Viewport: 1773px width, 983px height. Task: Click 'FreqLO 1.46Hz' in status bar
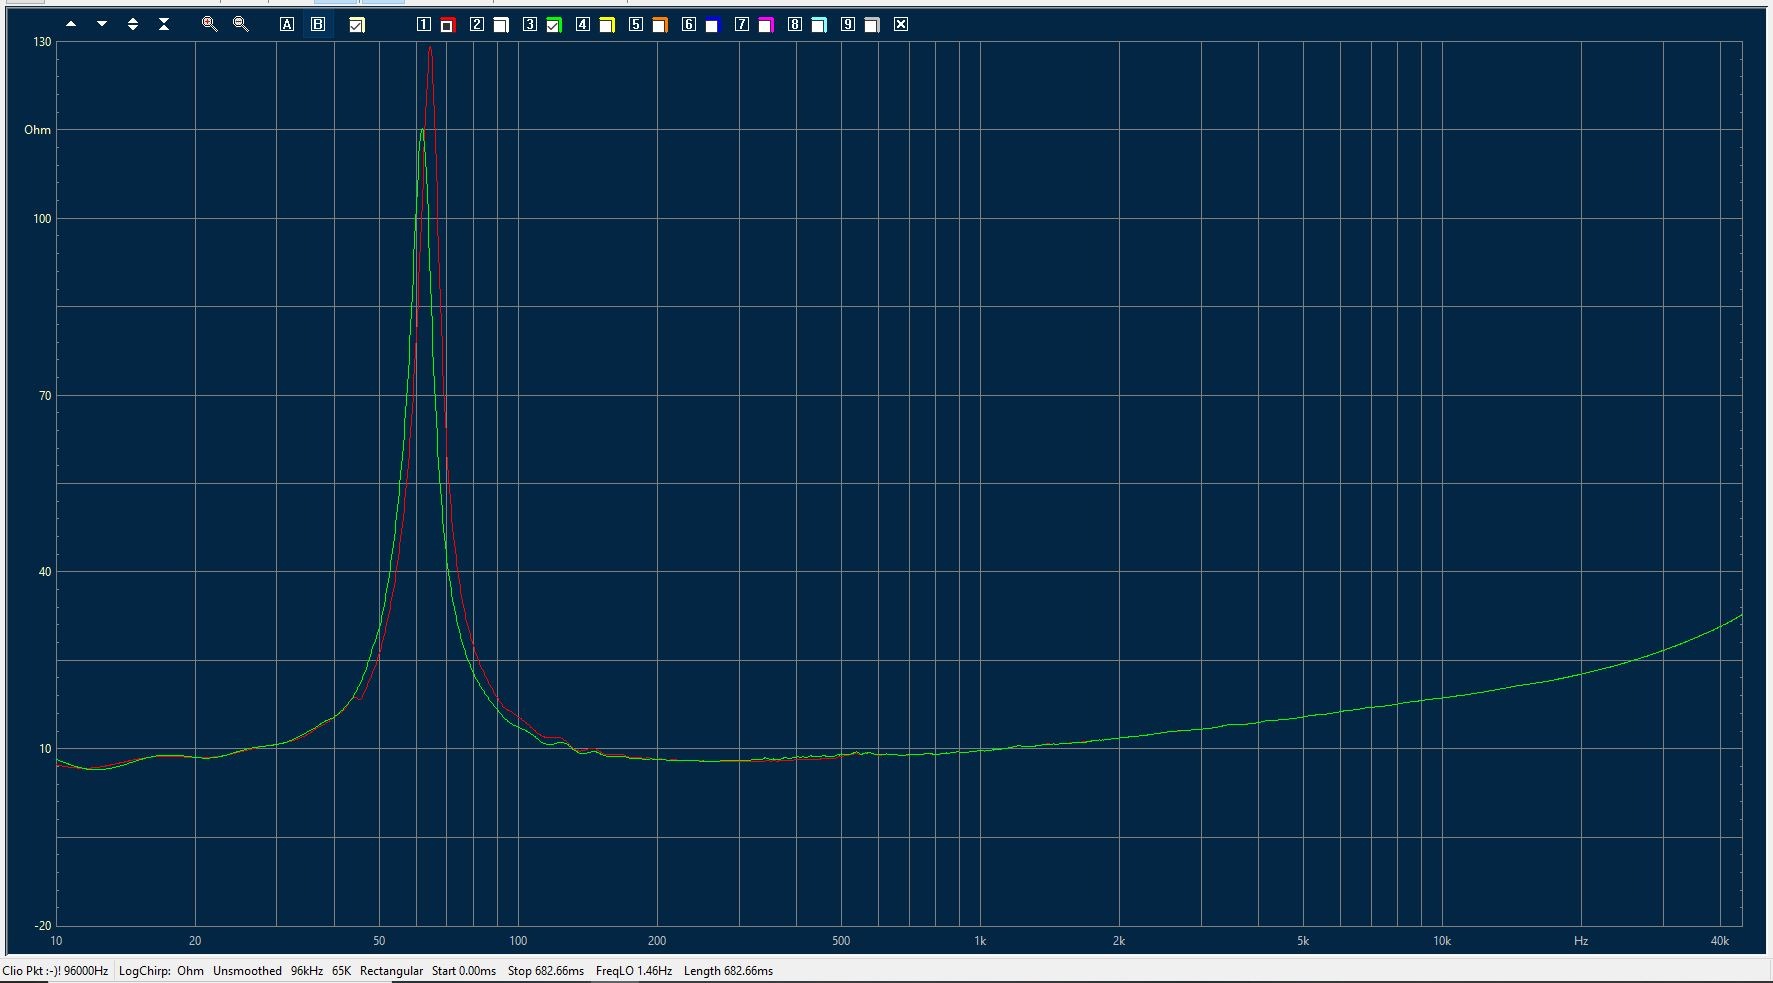634,971
